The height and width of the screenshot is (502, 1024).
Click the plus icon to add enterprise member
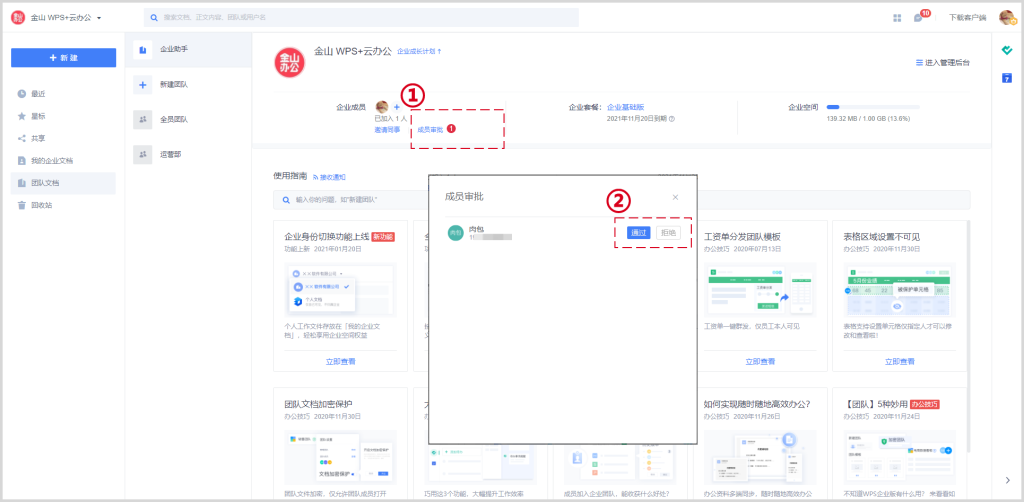396,107
